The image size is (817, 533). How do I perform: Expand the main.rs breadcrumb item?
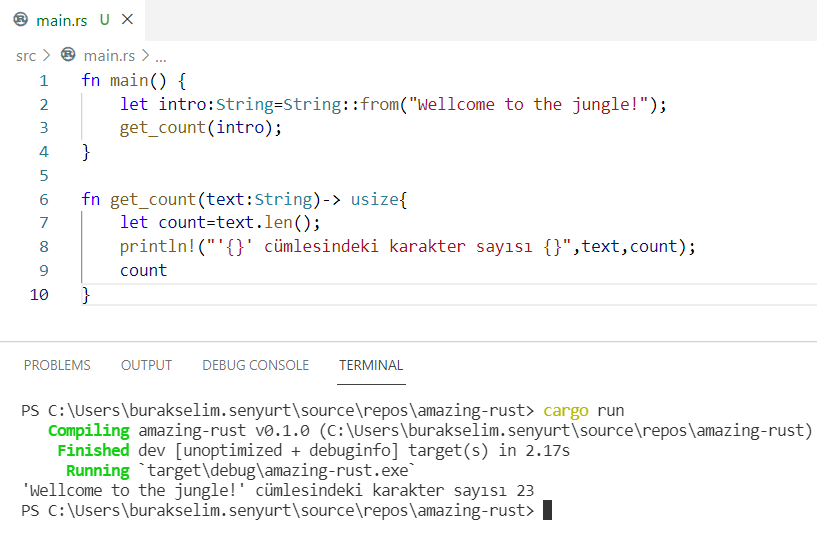click(x=109, y=55)
